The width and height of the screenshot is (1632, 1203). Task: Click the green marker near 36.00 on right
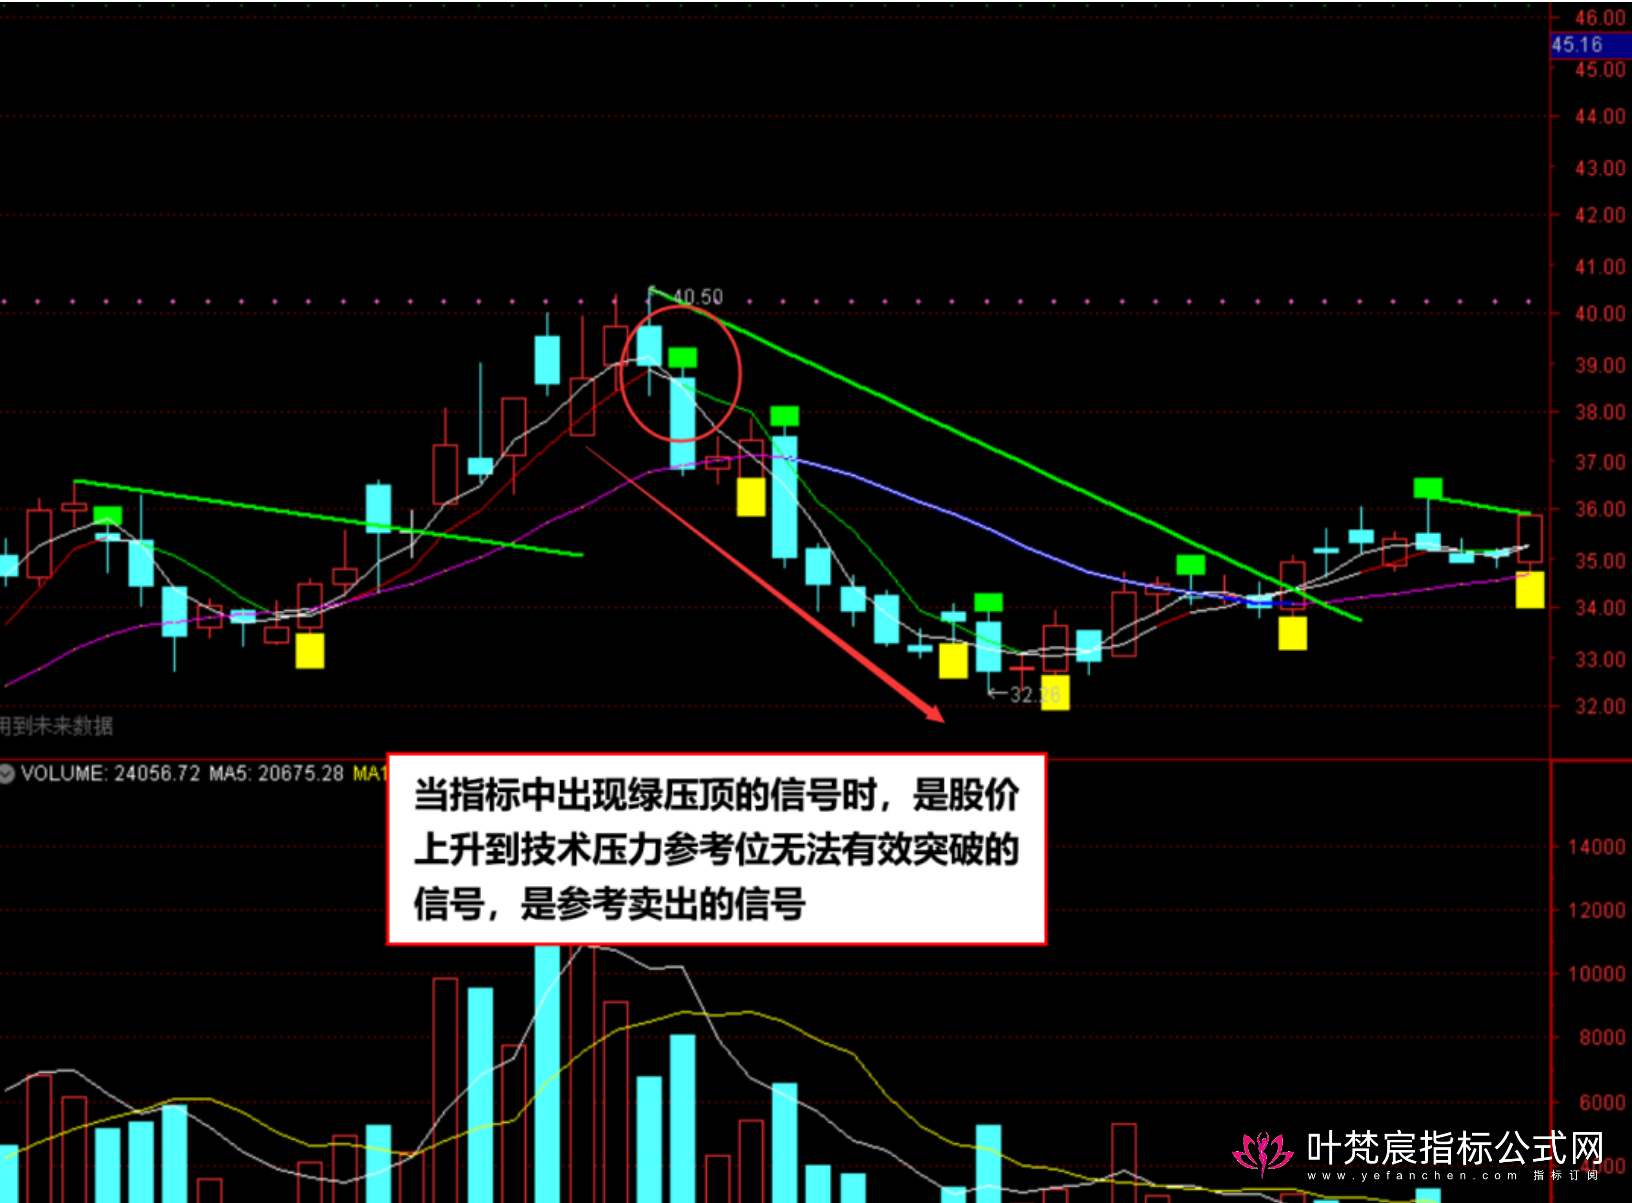tap(1427, 488)
